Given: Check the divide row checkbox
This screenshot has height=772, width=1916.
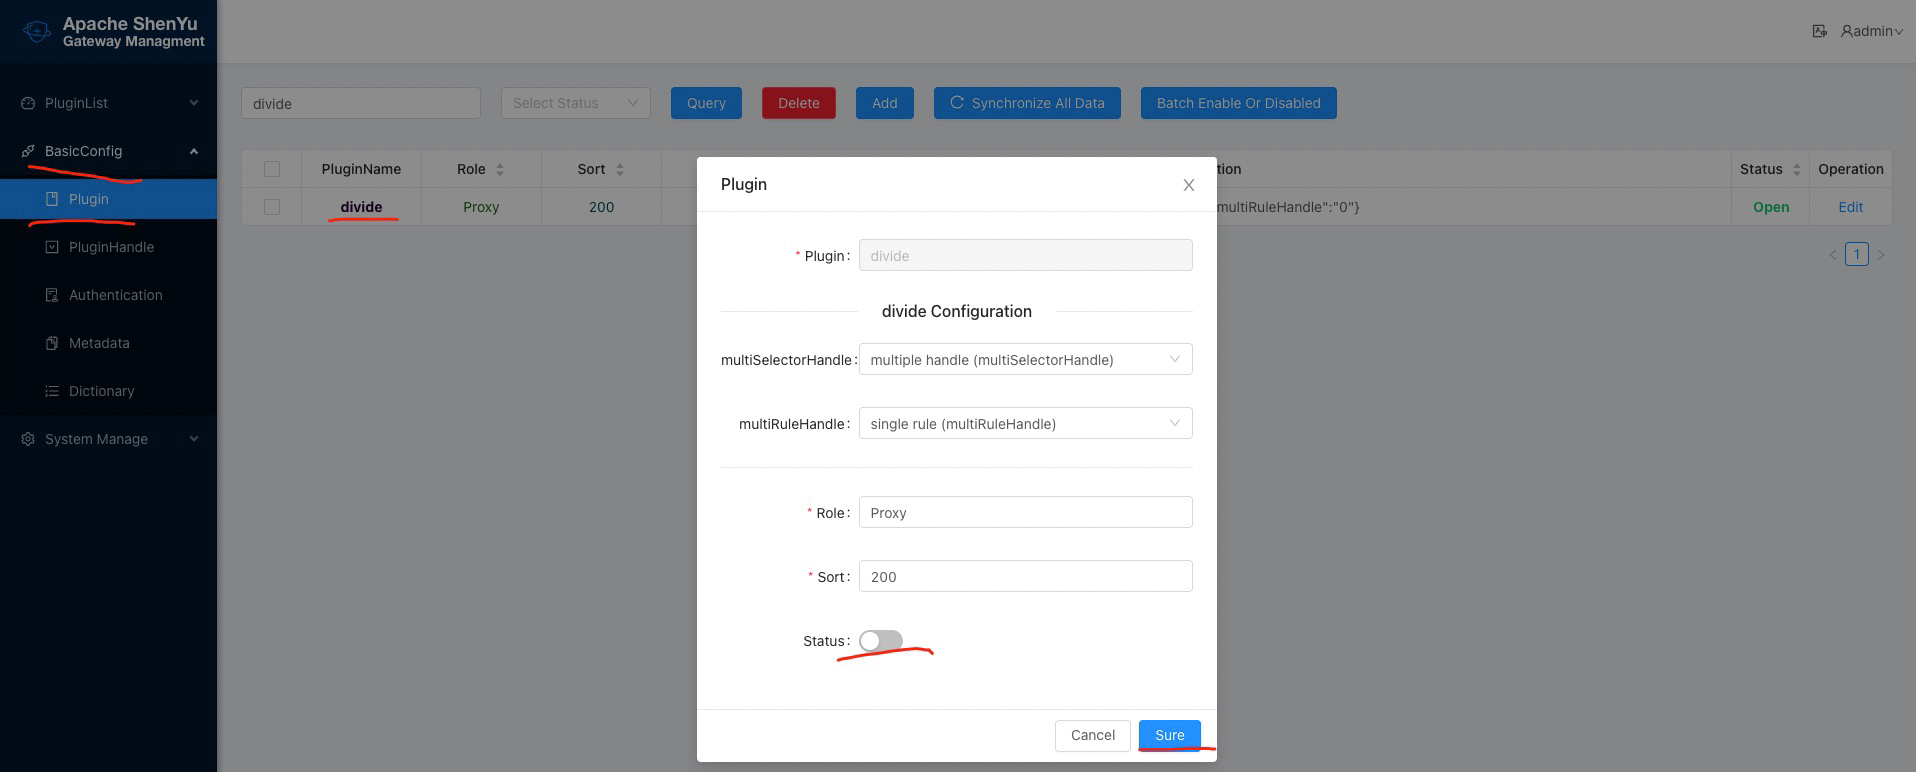Looking at the screenshot, I should [272, 207].
